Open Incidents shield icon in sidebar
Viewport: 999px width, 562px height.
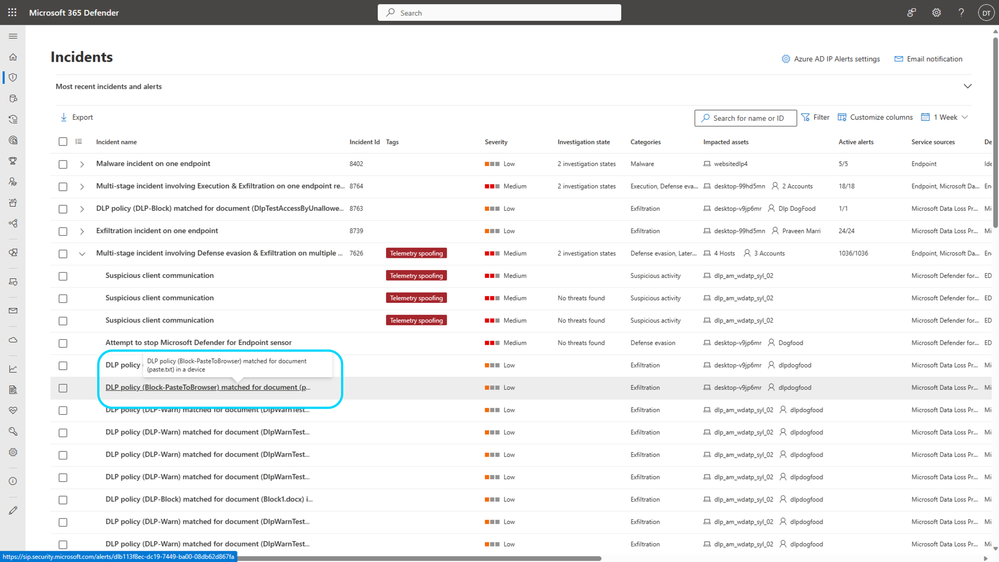(13, 77)
